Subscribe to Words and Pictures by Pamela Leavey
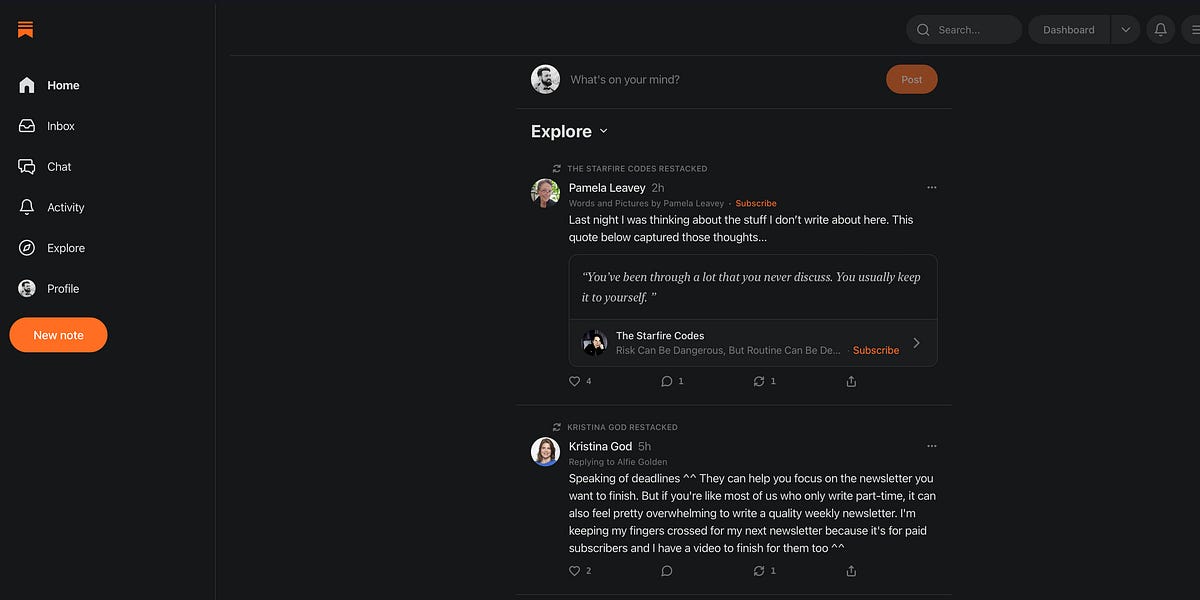 point(756,203)
